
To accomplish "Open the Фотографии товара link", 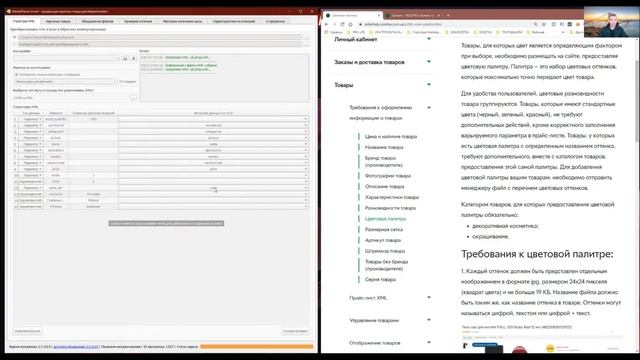I will click(388, 176).
